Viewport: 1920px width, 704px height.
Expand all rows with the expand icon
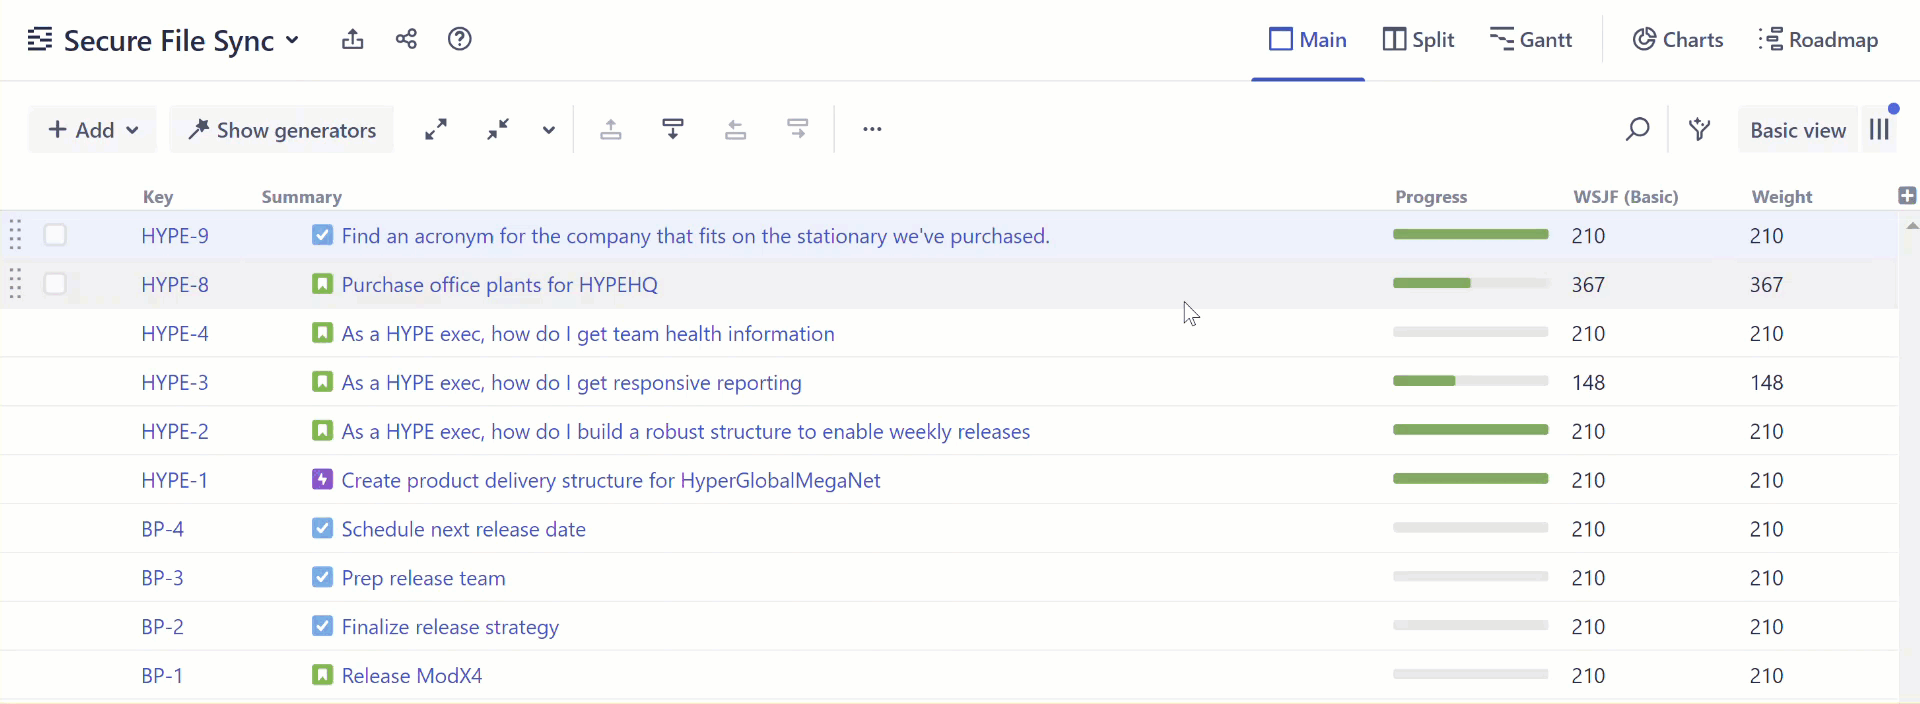click(436, 130)
